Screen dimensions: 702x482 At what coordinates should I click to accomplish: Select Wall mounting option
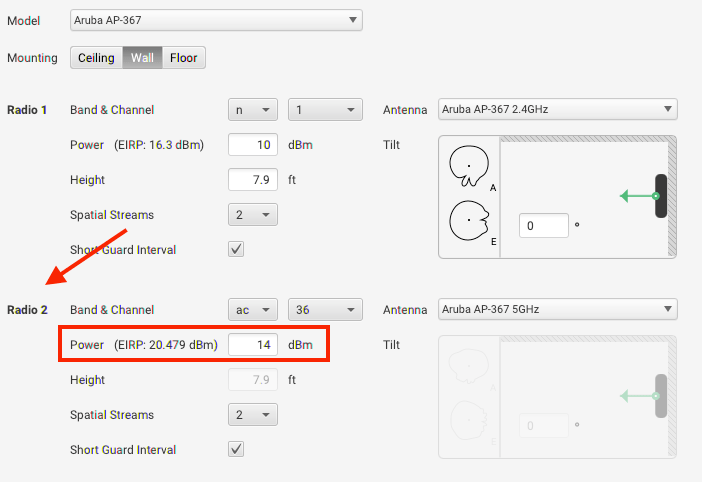point(142,58)
